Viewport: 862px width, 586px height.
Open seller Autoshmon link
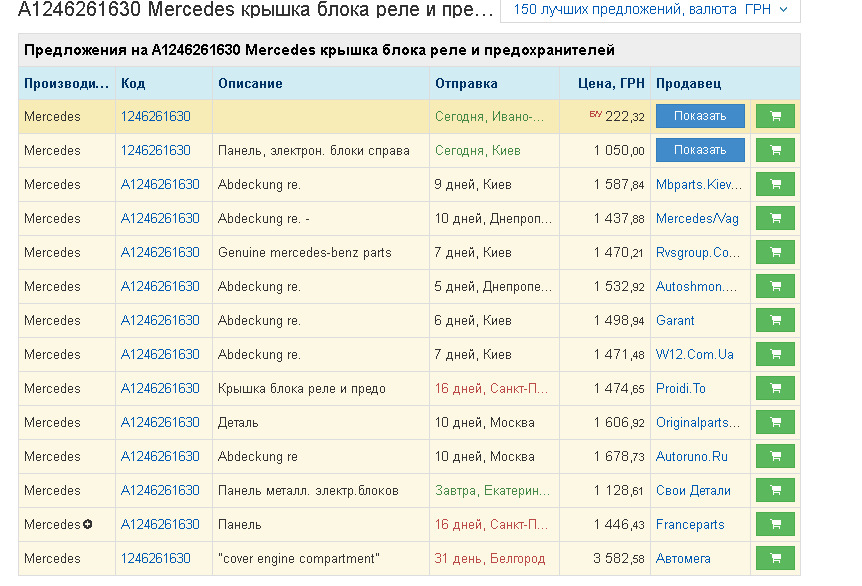[x=696, y=287]
